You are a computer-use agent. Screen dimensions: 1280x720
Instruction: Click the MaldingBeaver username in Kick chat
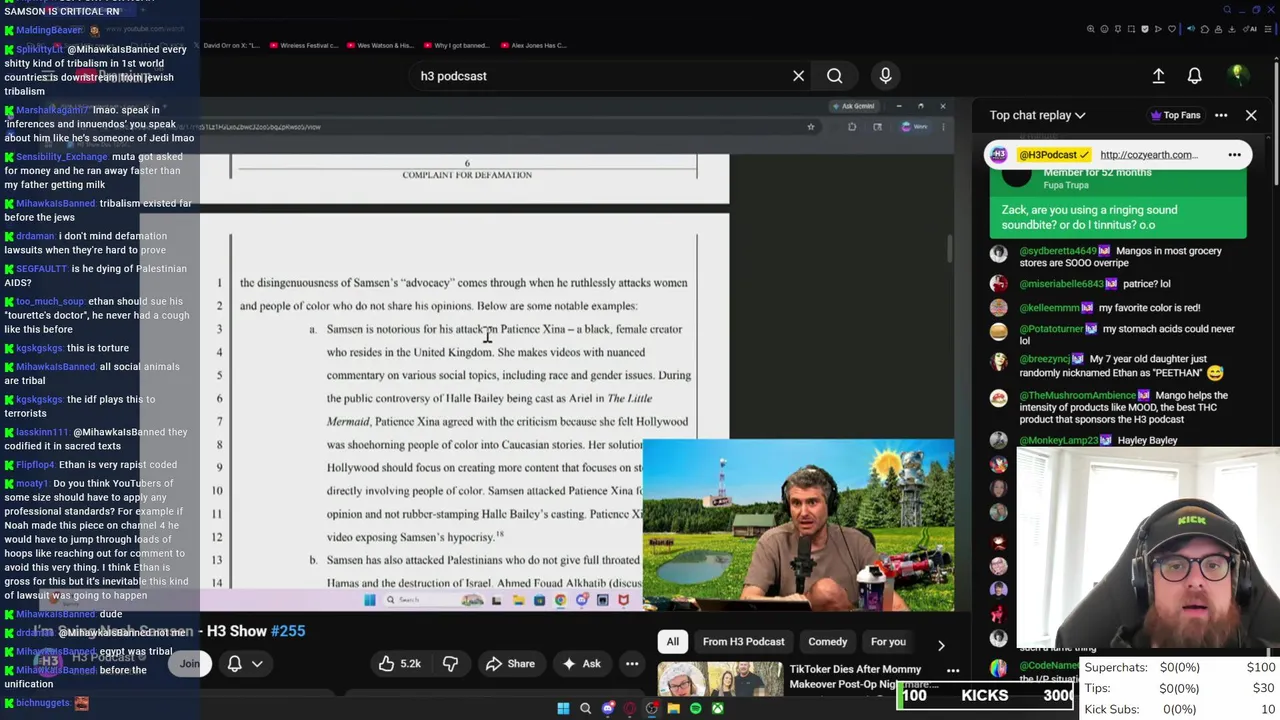coord(48,31)
